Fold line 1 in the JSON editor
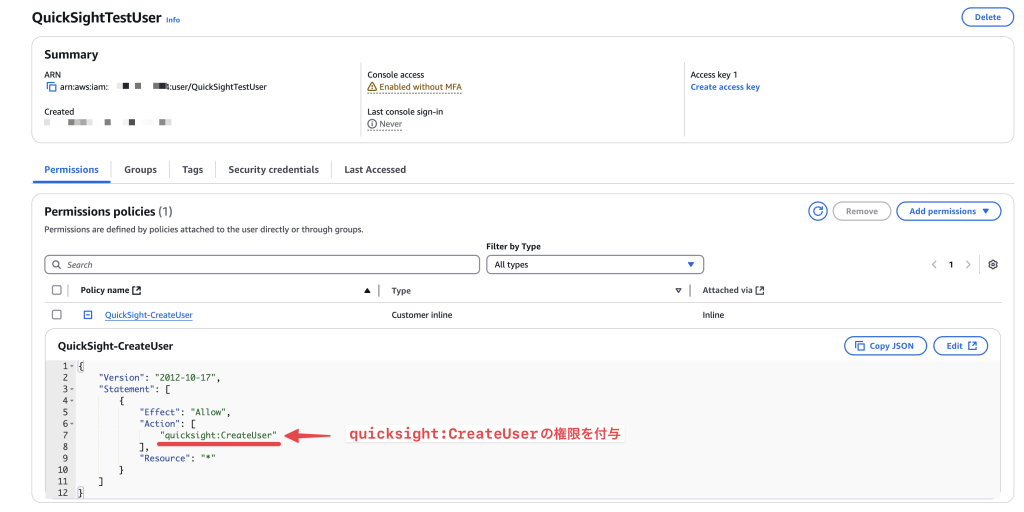The height and width of the screenshot is (512, 1024). pyautogui.click(x=72, y=366)
